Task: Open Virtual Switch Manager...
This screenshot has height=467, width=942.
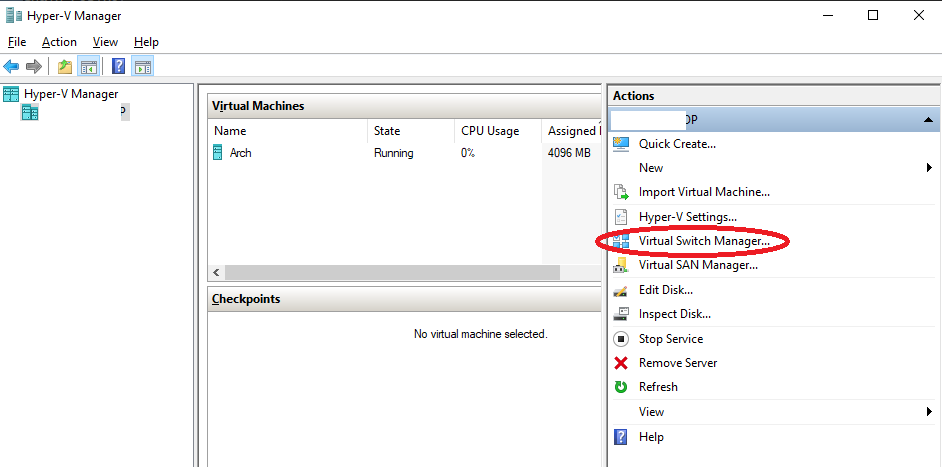Action: point(704,241)
